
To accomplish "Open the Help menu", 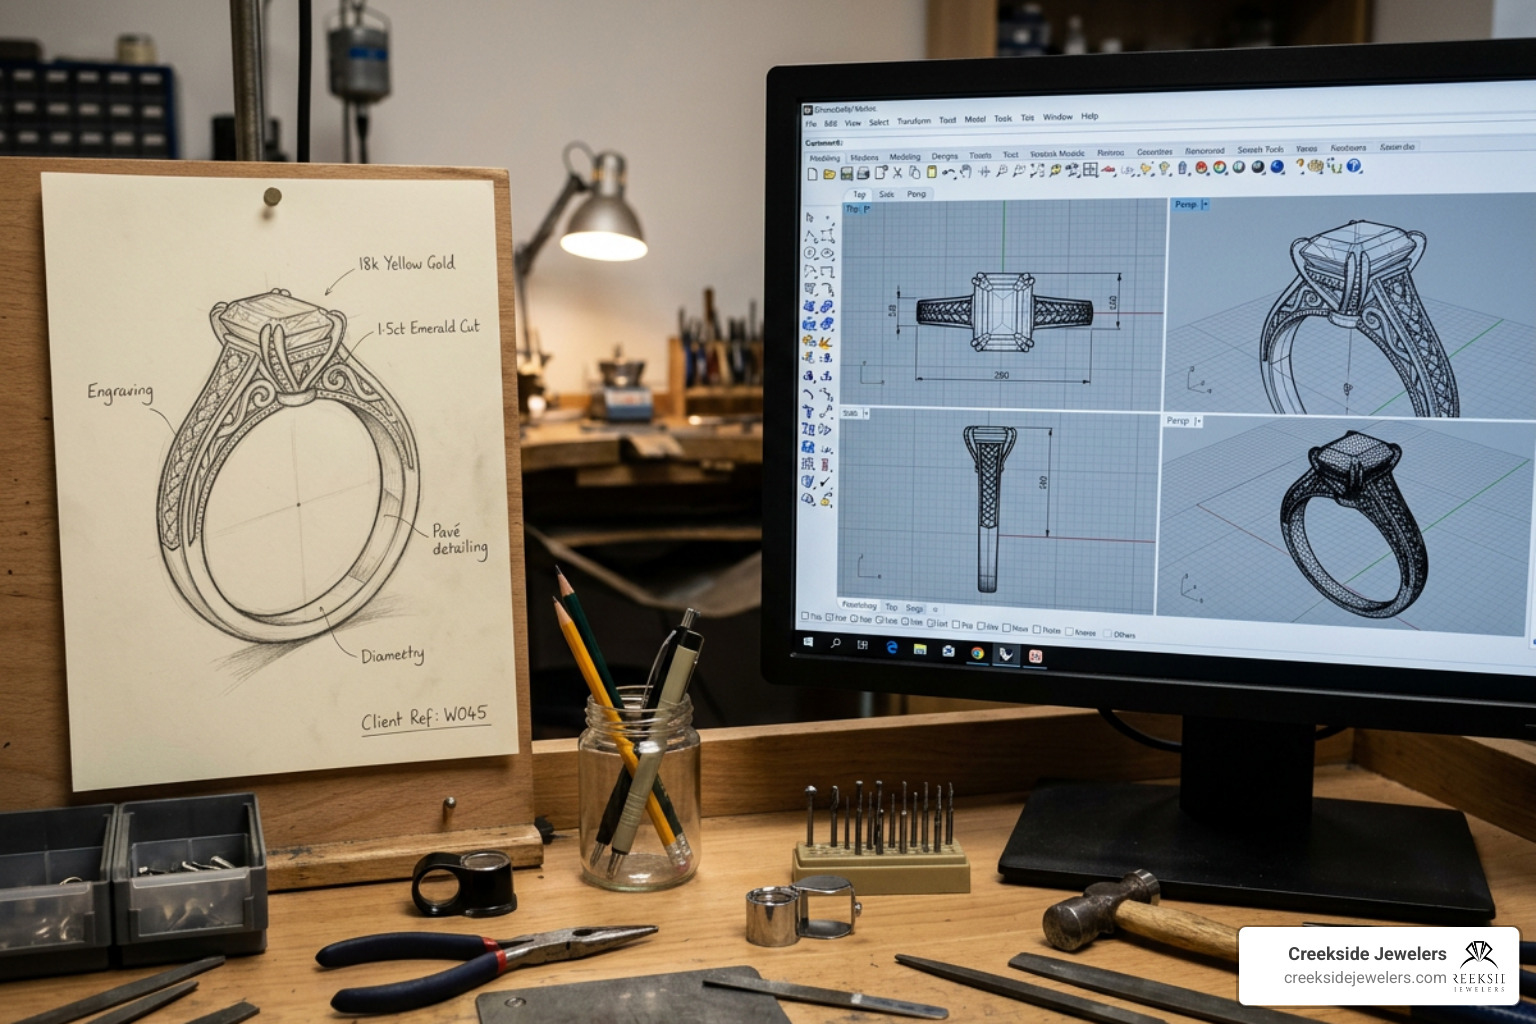I will 1090,117.
